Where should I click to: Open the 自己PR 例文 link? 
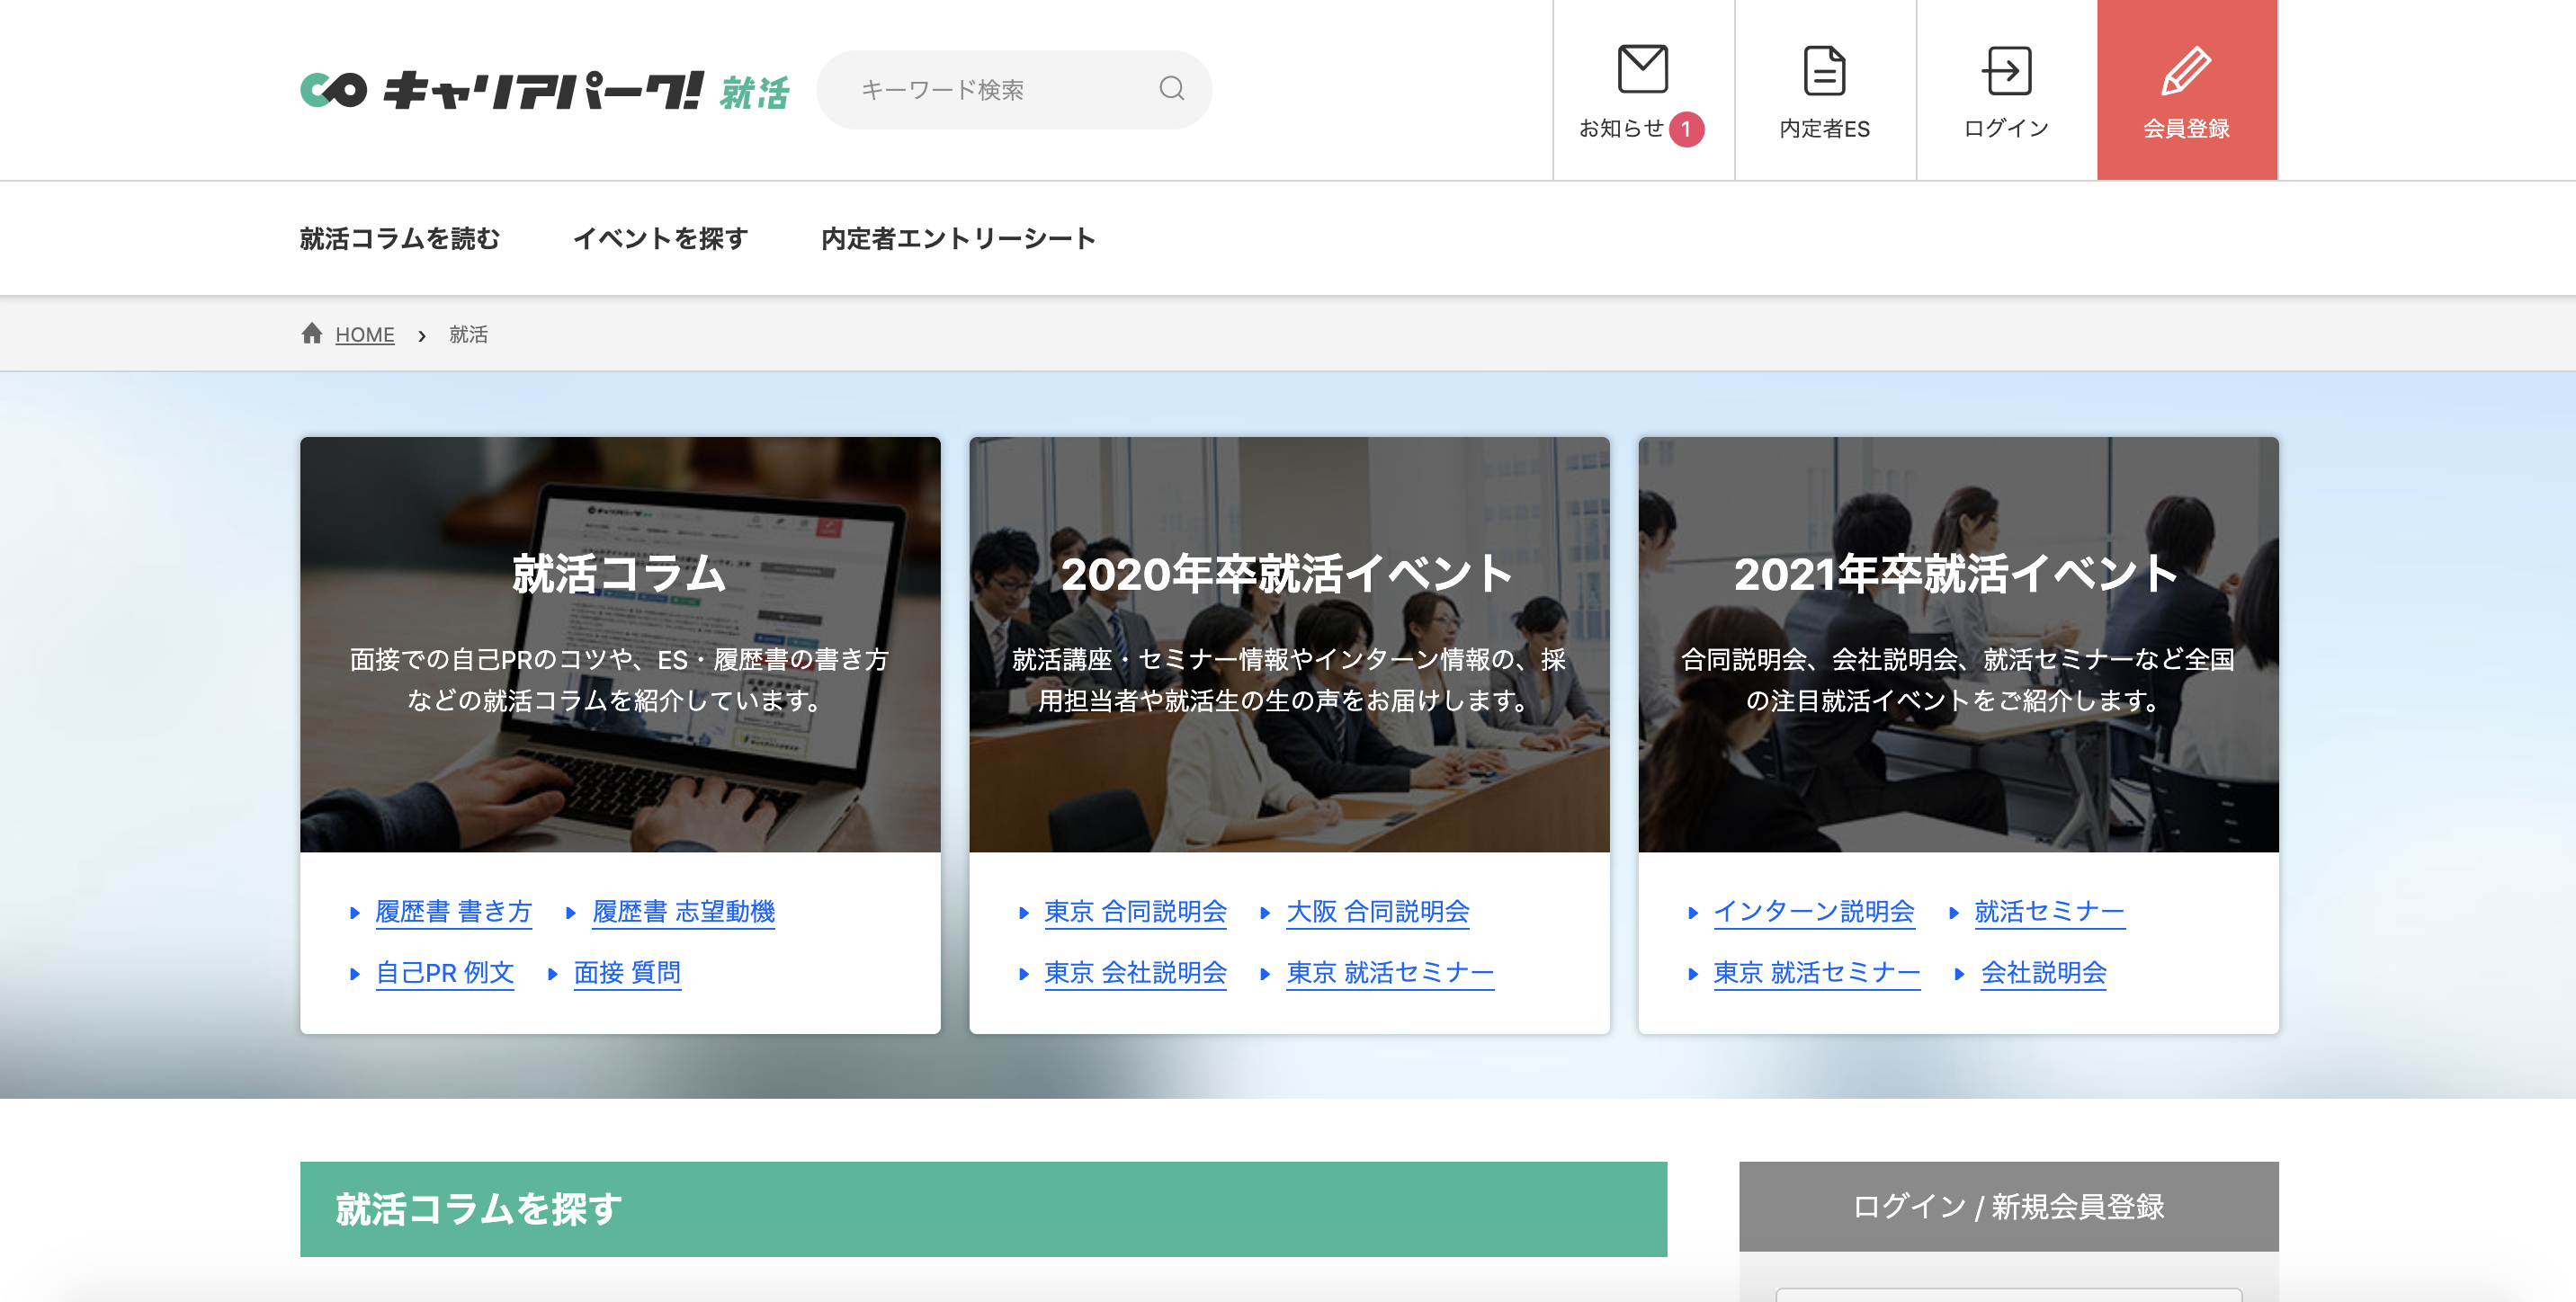pos(444,972)
